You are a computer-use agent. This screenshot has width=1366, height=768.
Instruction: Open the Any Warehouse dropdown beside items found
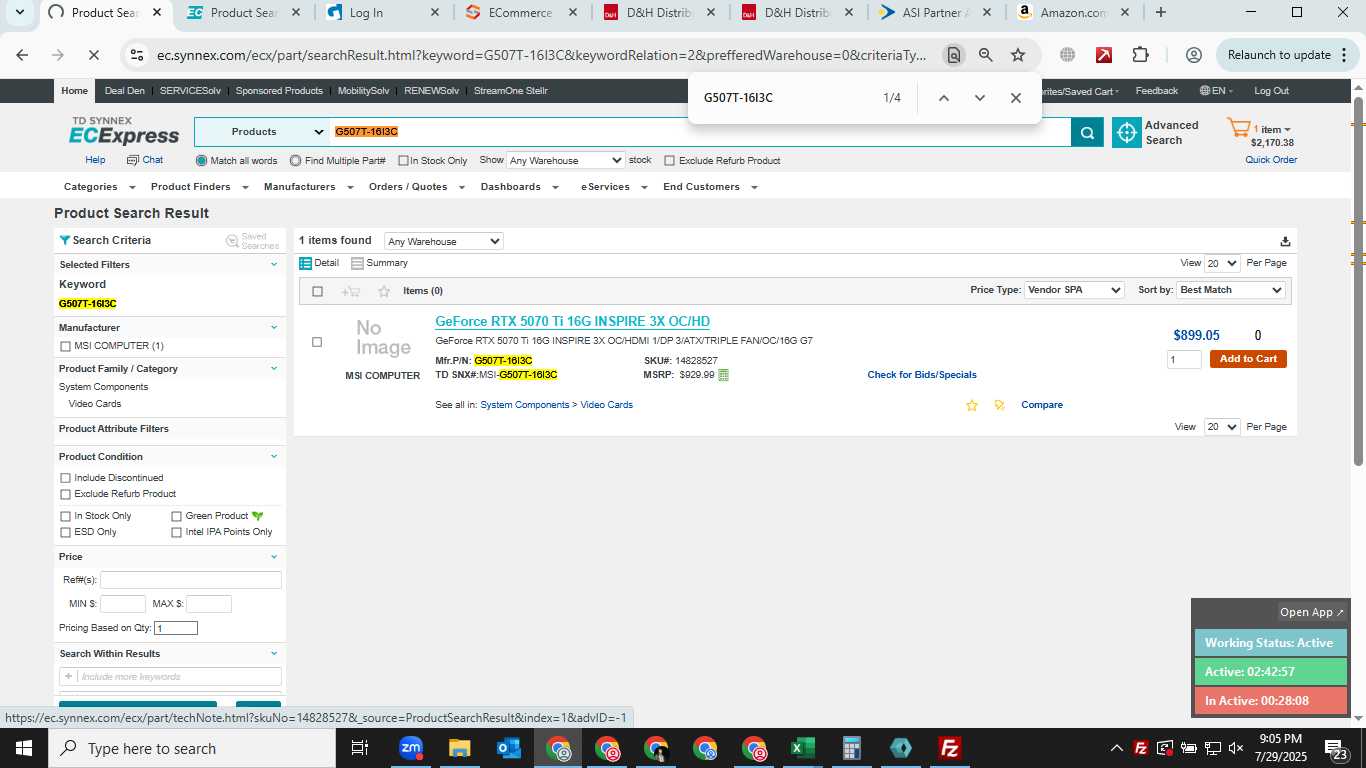(x=444, y=241)
